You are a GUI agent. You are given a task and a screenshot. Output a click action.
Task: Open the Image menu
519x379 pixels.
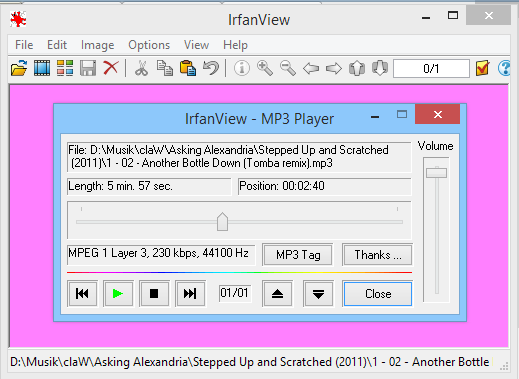click(x=97, y=45)
